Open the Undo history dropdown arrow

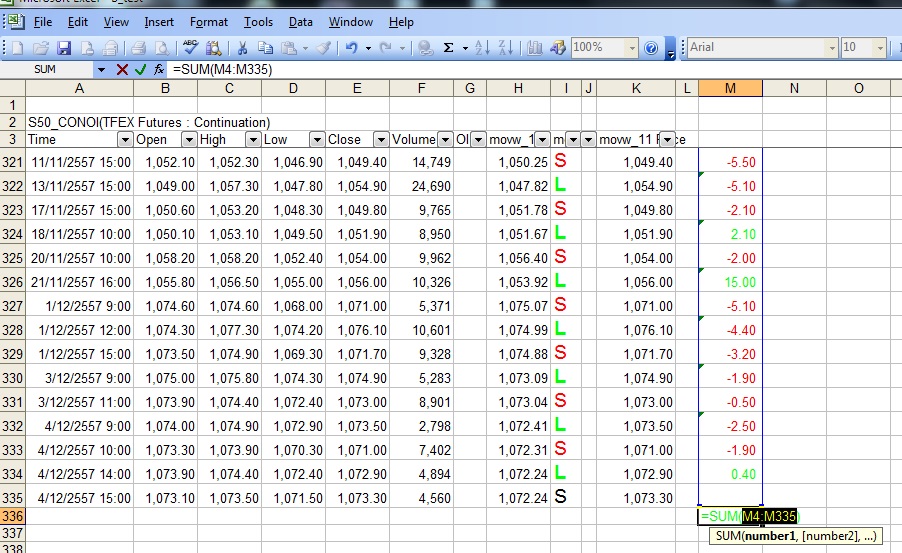coord(368,48)
